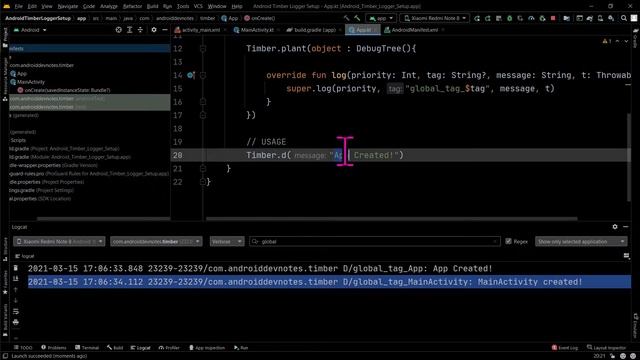Click the editor horizontal scrollbar
The height and width of the screenshot is (360, 640).
[392, 219]
